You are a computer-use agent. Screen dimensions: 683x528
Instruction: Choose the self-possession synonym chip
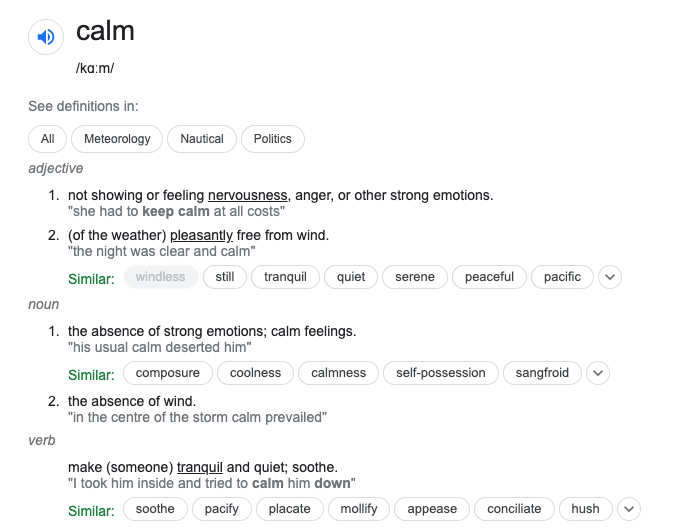(440, 373)
